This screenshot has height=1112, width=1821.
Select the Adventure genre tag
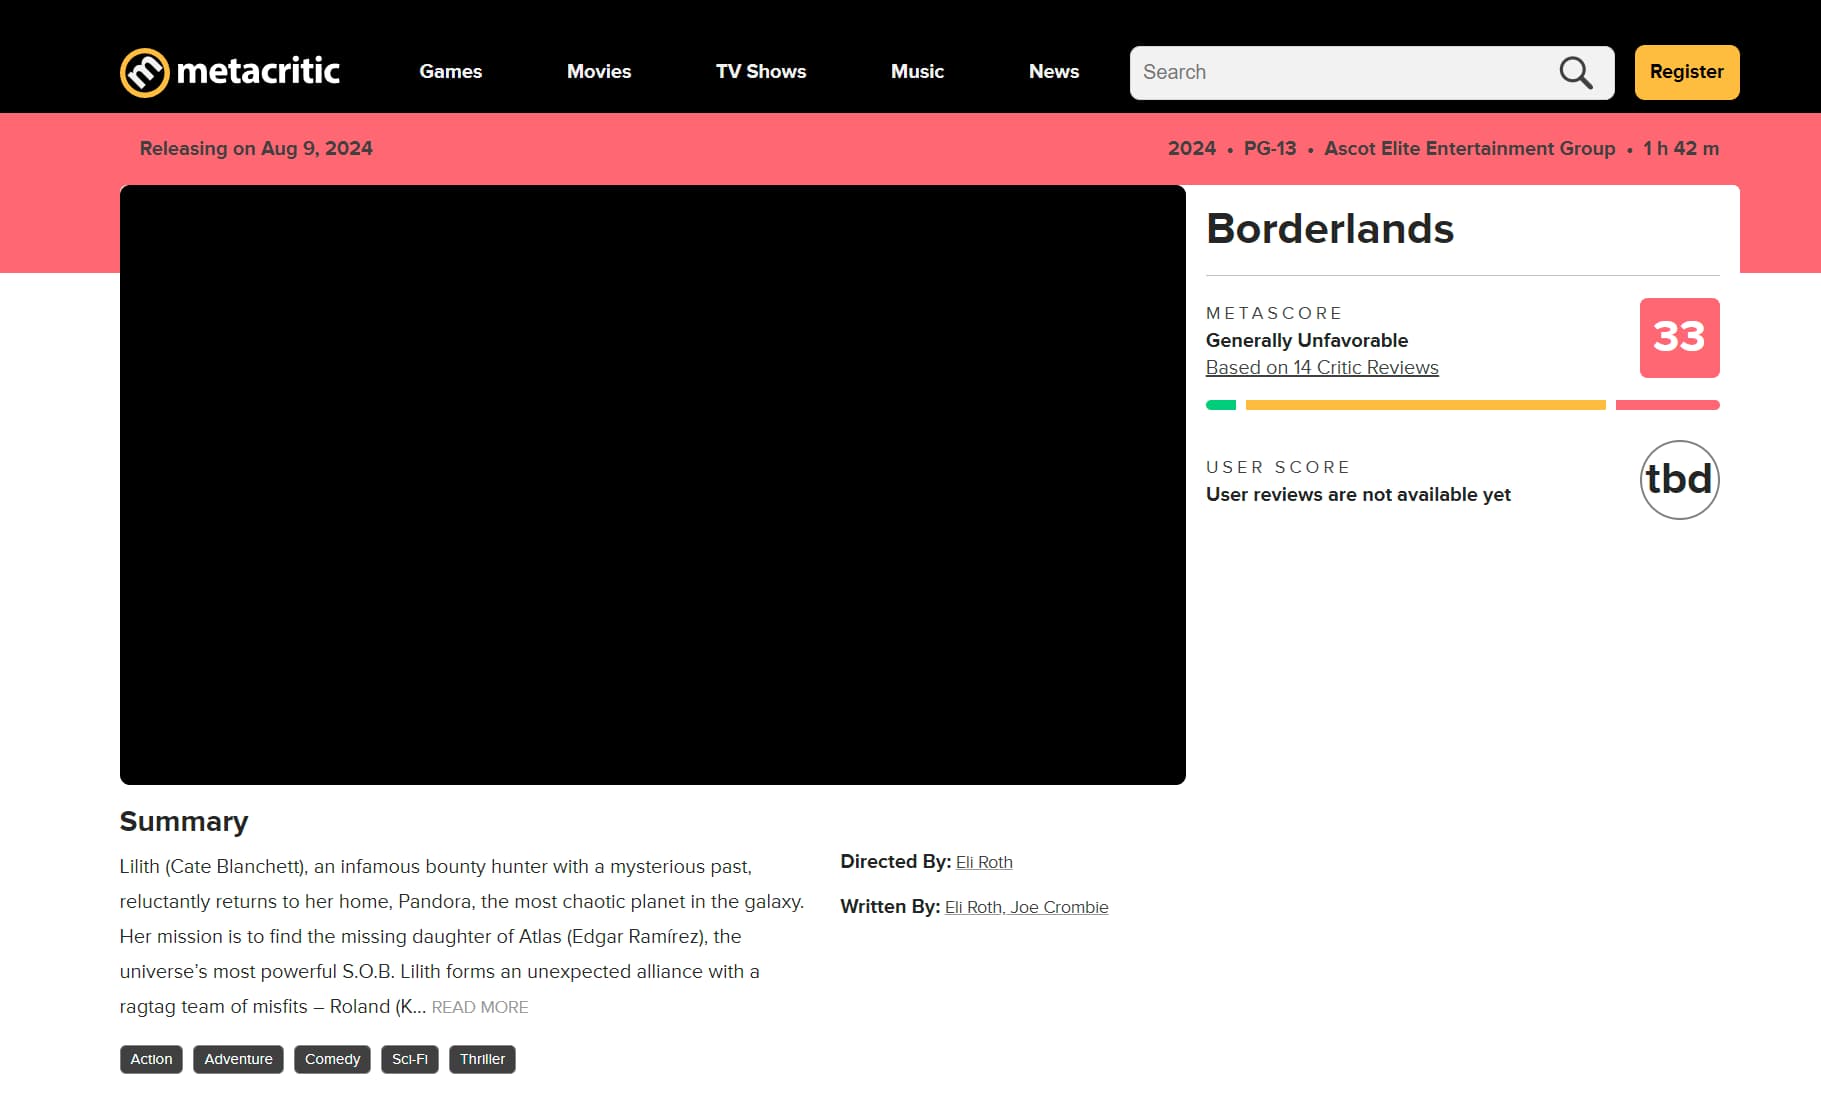coord(238,1059)
